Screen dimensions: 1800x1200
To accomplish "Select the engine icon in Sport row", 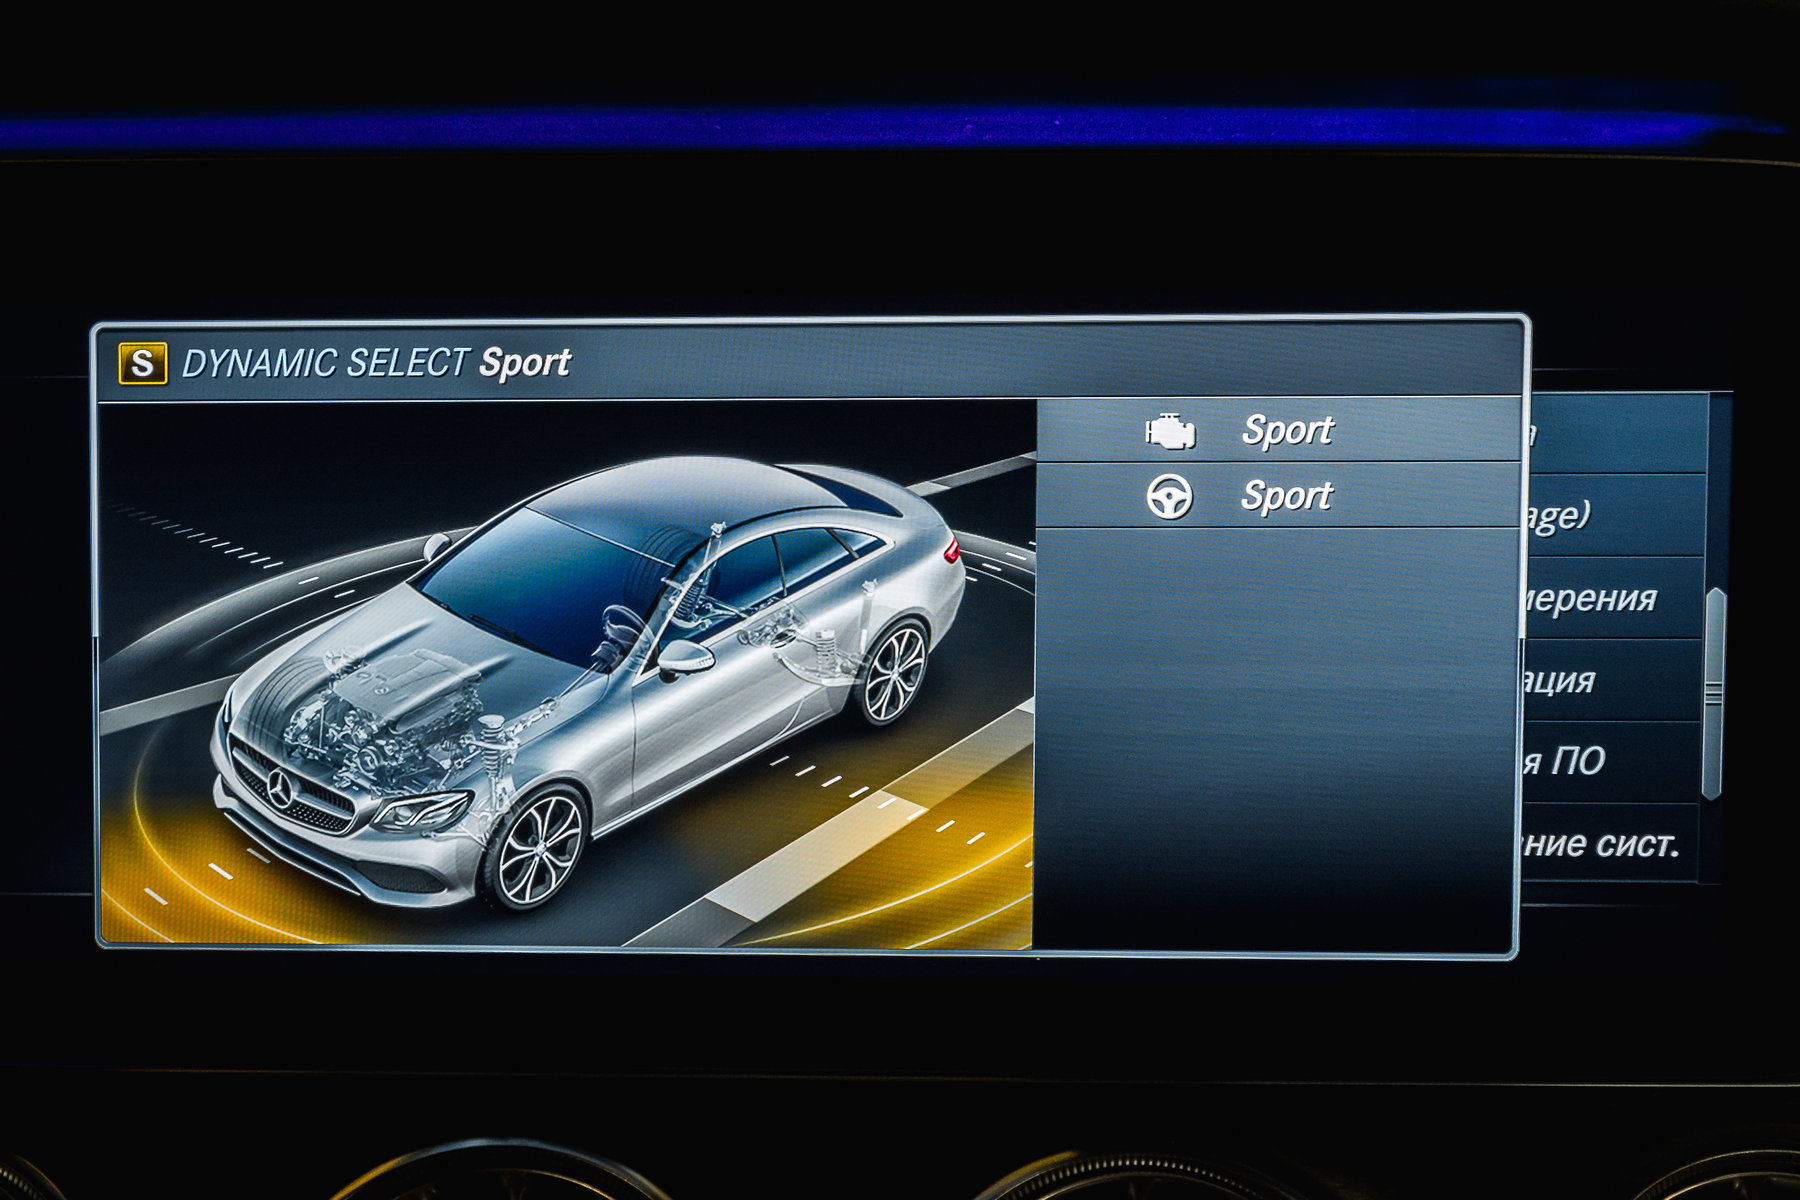I will point(1170,431).
